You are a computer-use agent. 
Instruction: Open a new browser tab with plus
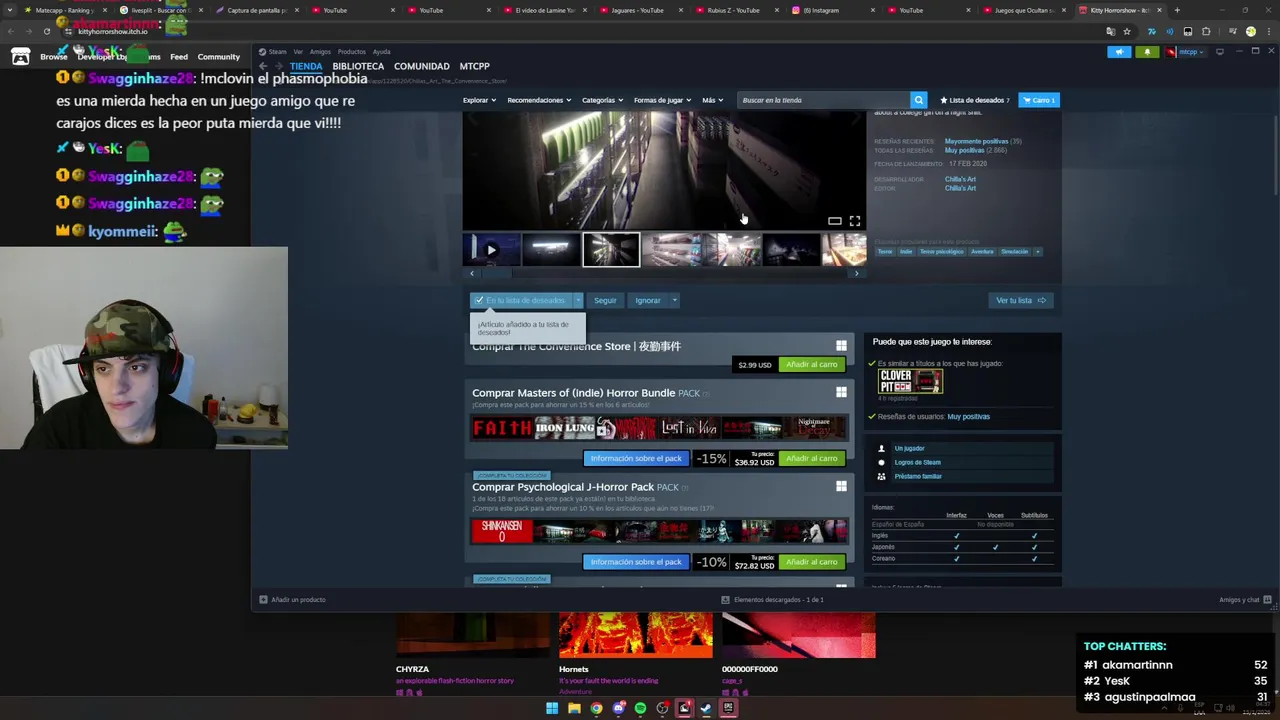pyautogui.click(x=1177, y=10)
